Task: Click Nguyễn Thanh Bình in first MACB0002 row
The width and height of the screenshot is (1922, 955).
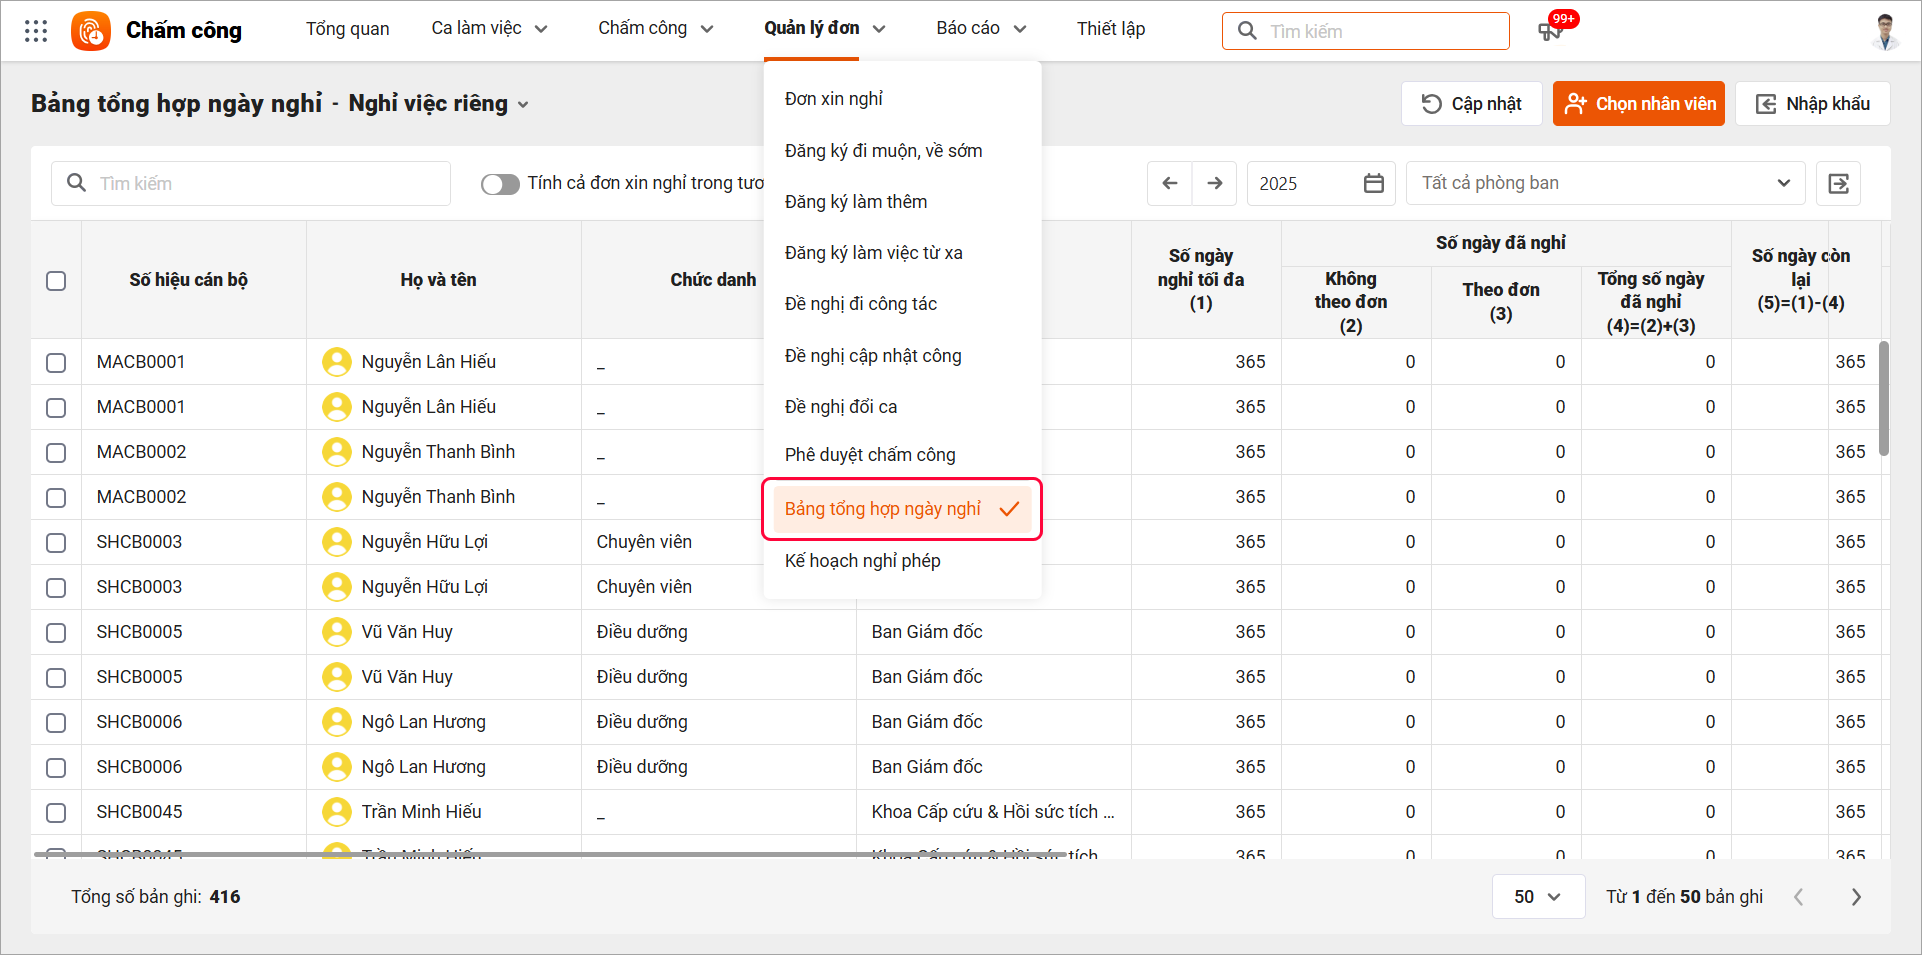Action: [438, 452]
